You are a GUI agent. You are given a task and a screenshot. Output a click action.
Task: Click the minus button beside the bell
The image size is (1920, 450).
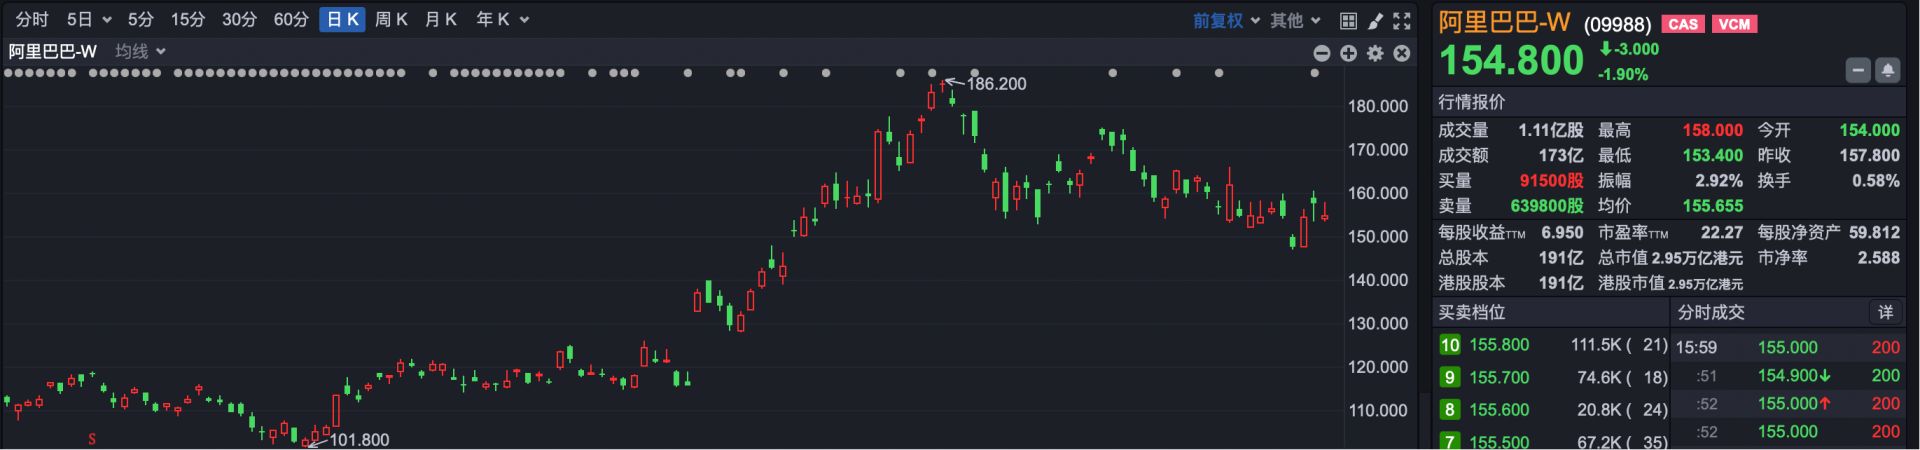(1858, 71)
